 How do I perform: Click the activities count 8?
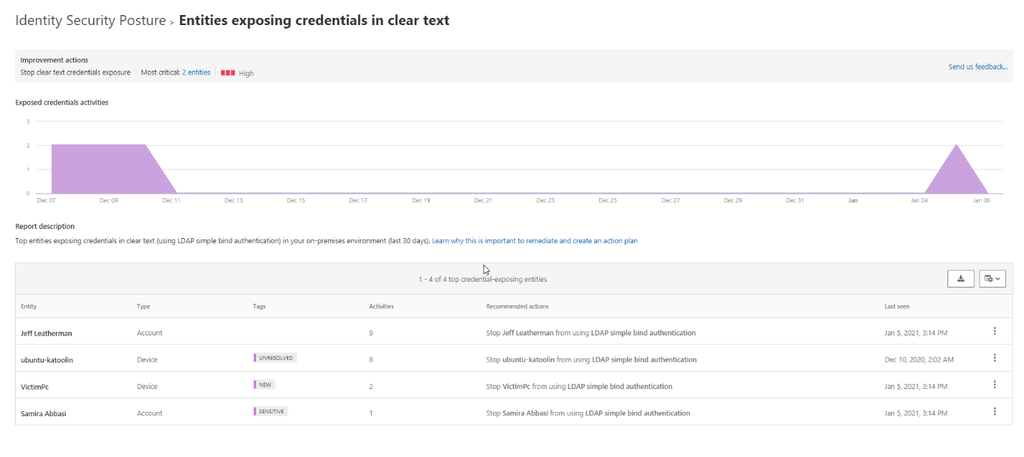click(x=371, y=360)
